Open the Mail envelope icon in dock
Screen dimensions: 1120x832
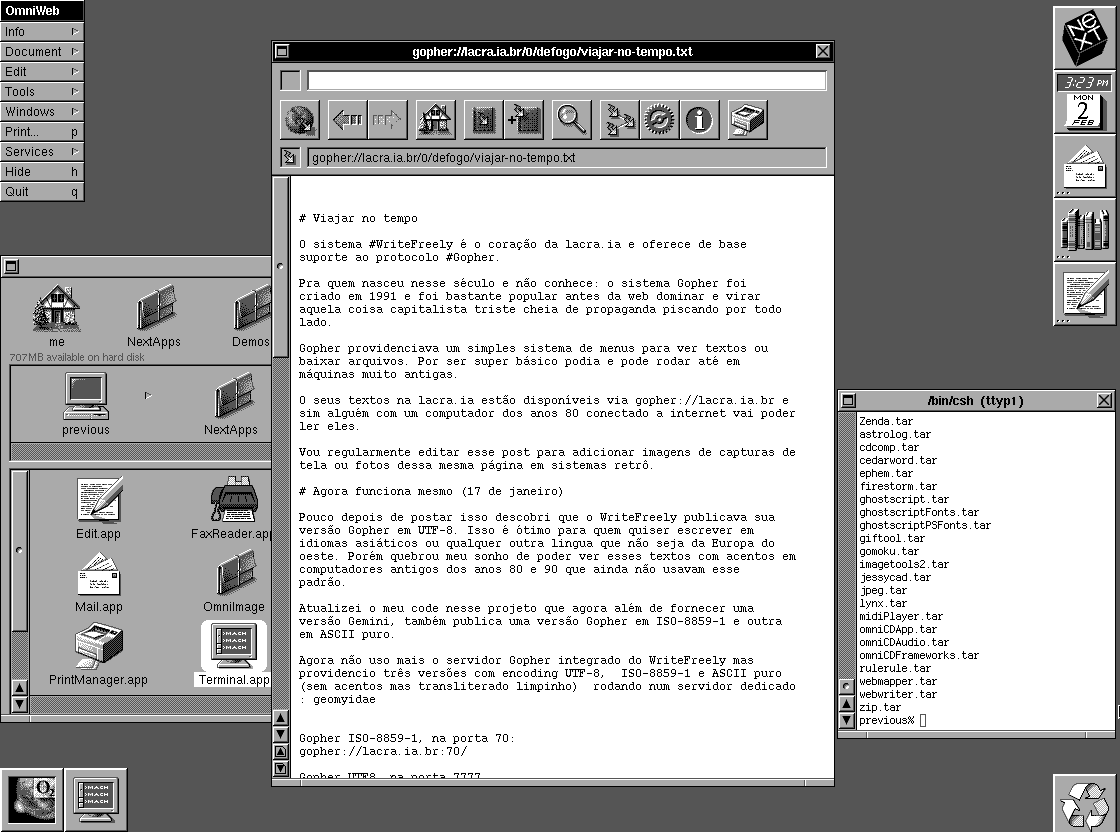(x=1084, y=166)
